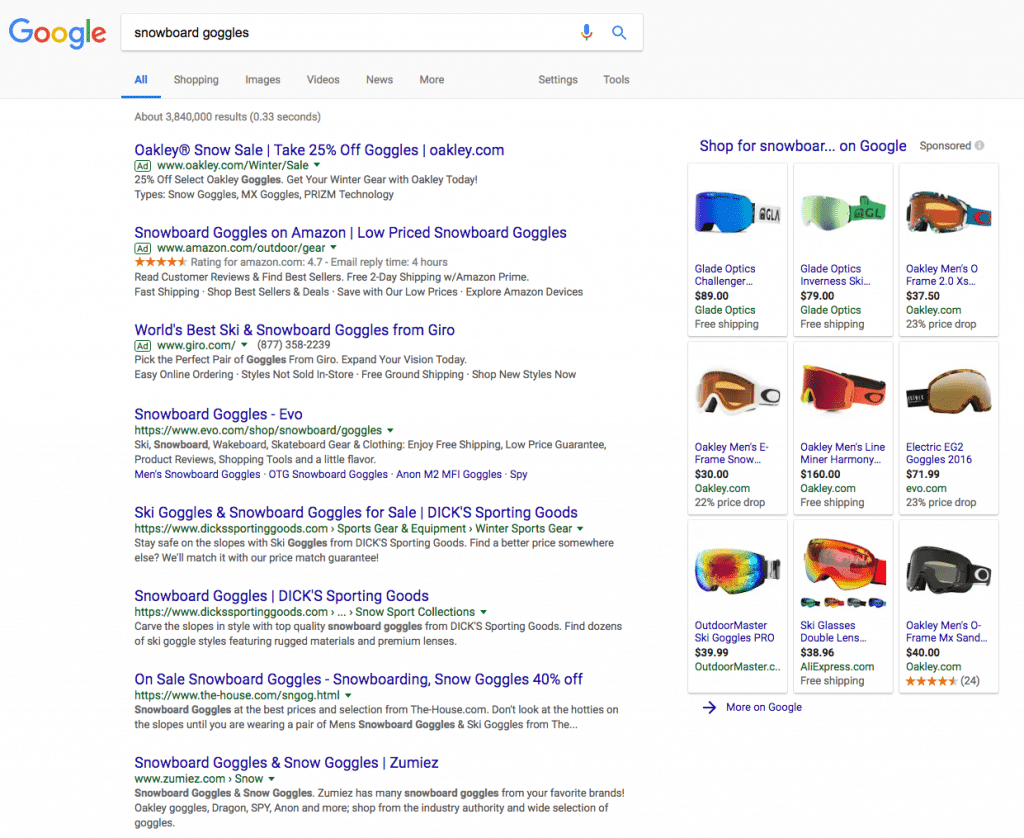Click the Amazon star rating
The image size is (1024, 838).
pos(161,262)
